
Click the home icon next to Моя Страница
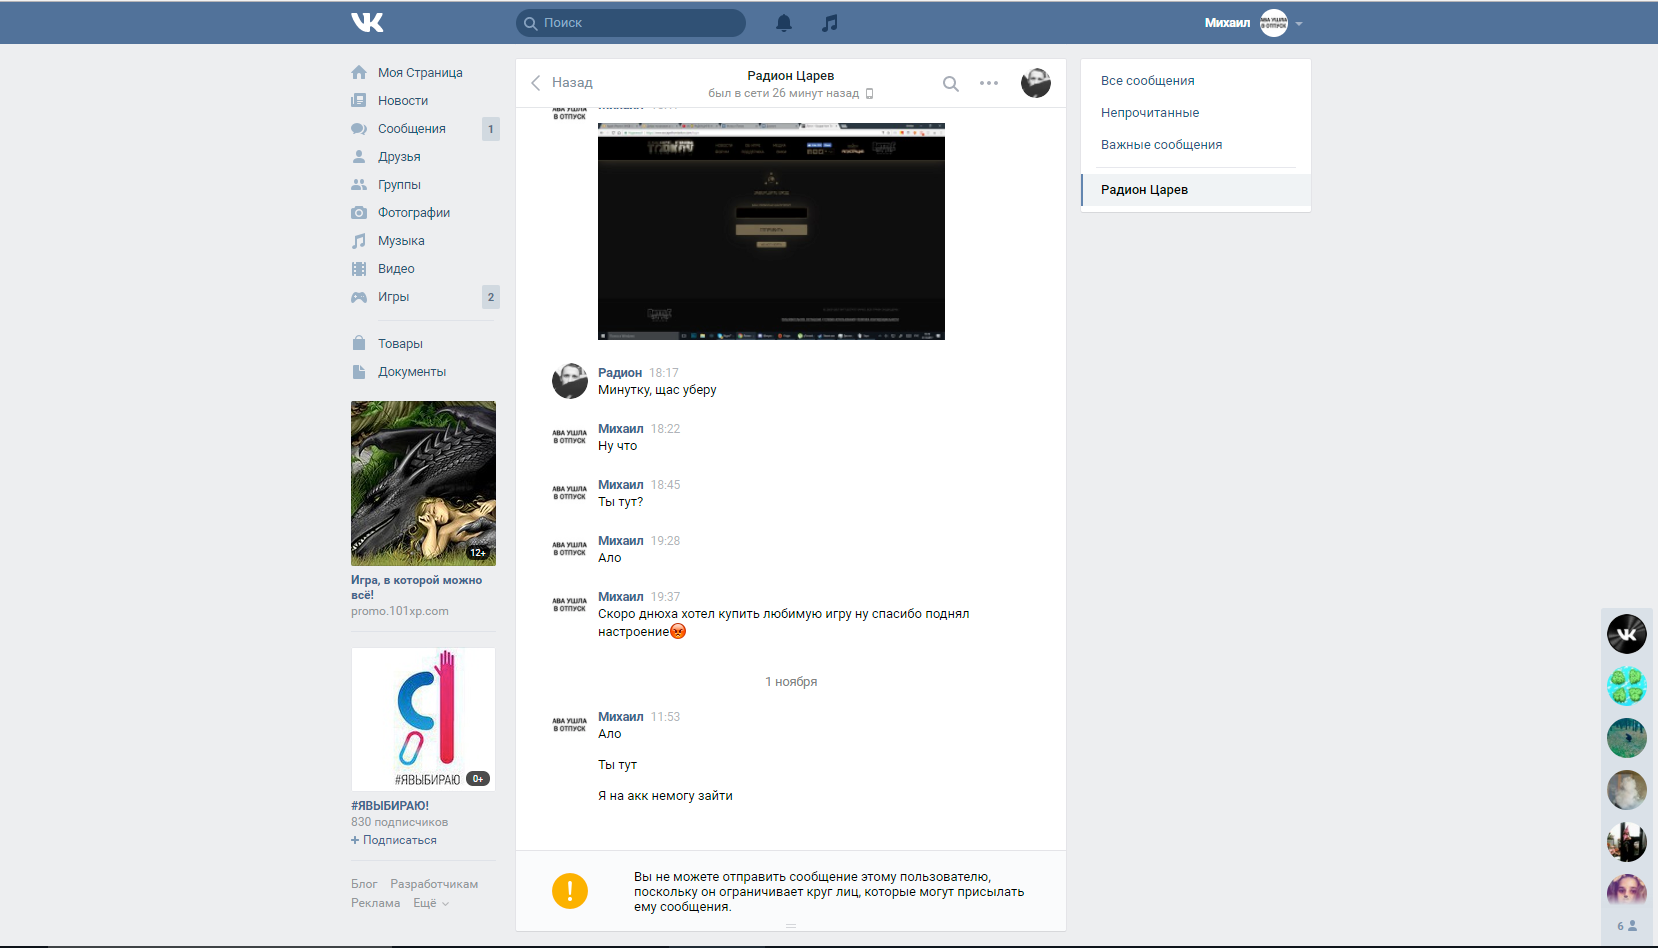pyautogui.click(x=359, y=72)
